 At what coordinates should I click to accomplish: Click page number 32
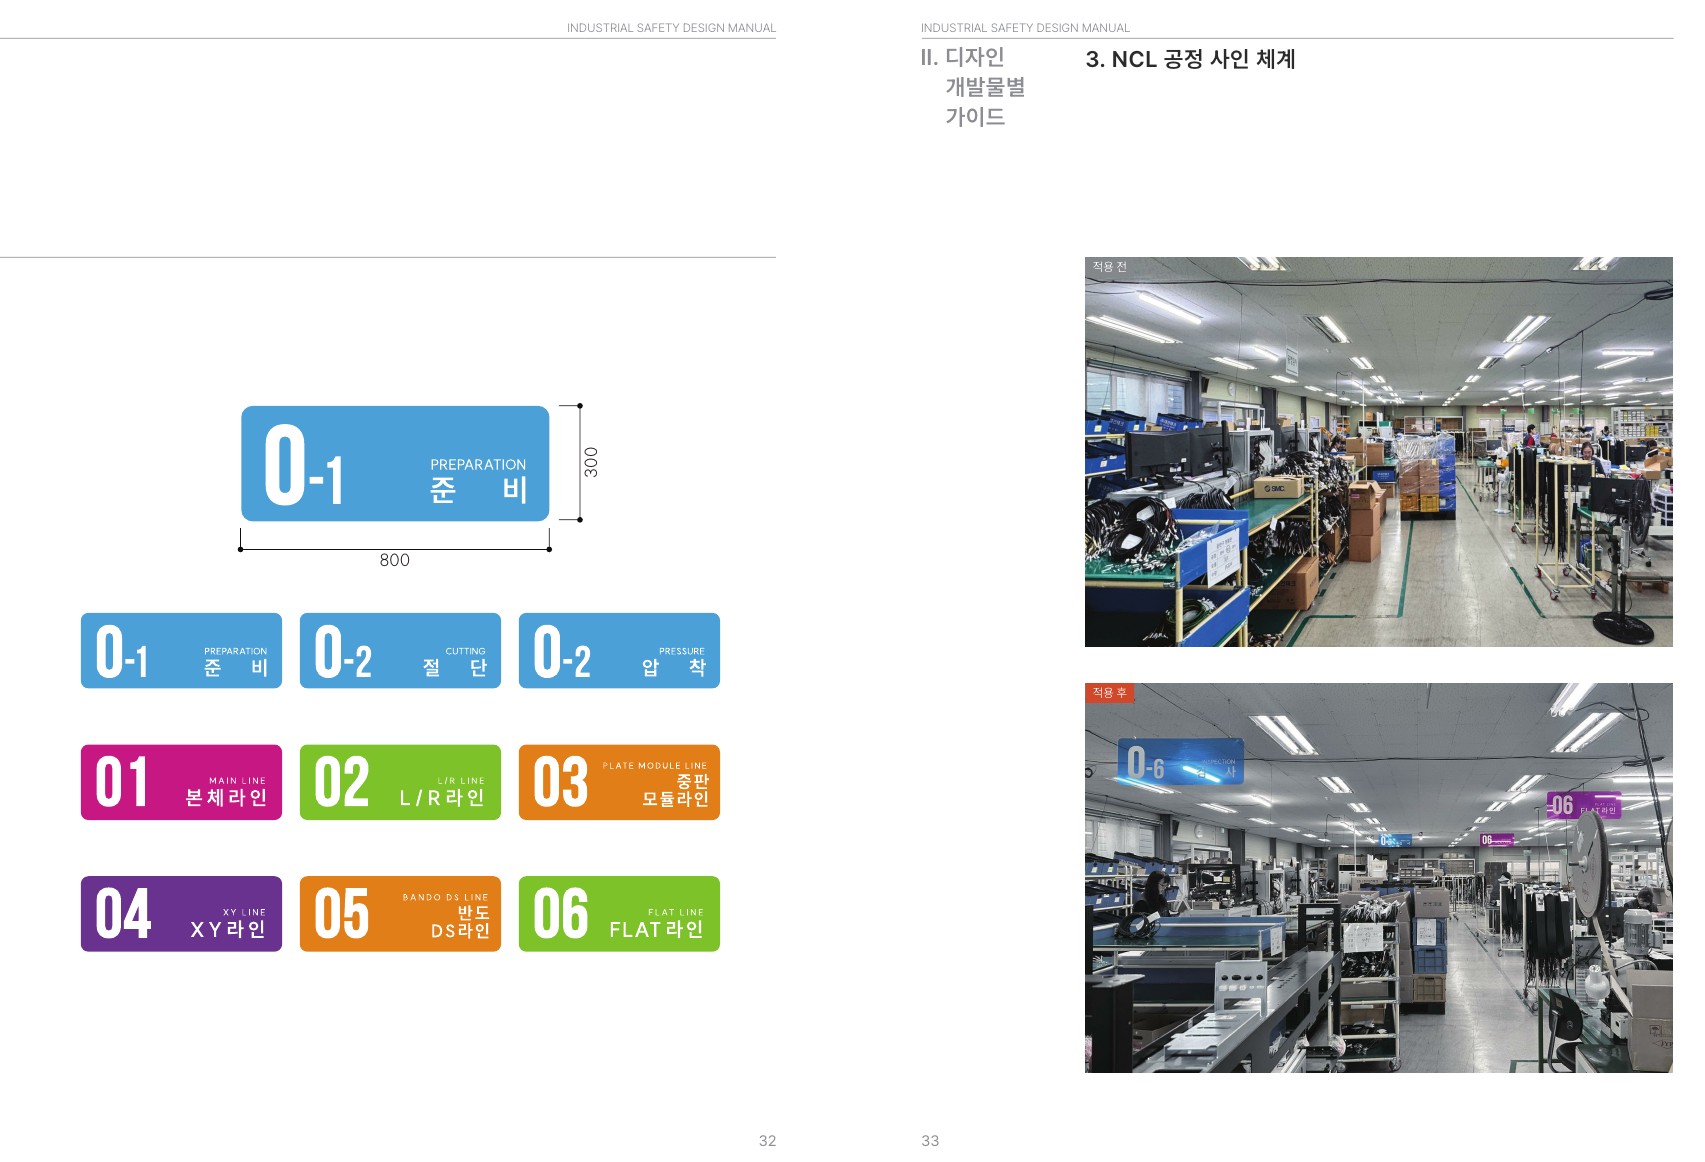[767, 1141]
